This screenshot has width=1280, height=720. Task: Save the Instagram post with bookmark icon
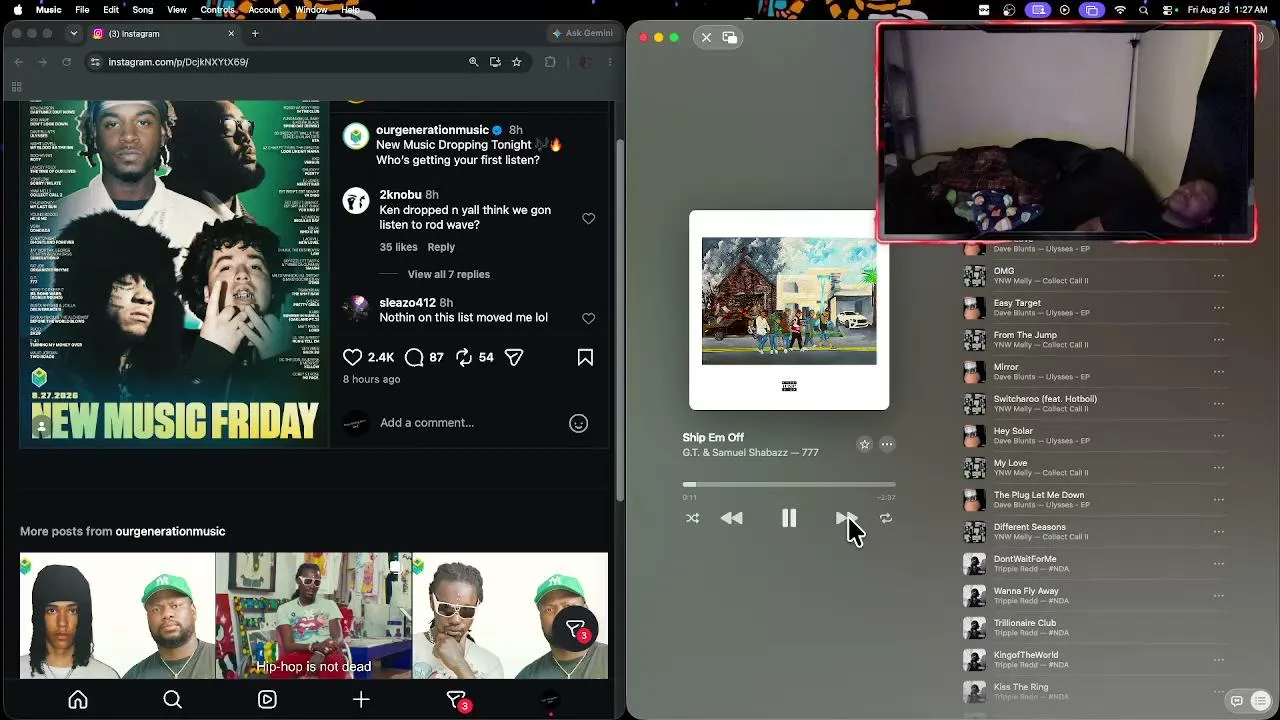tap(585, 357)
